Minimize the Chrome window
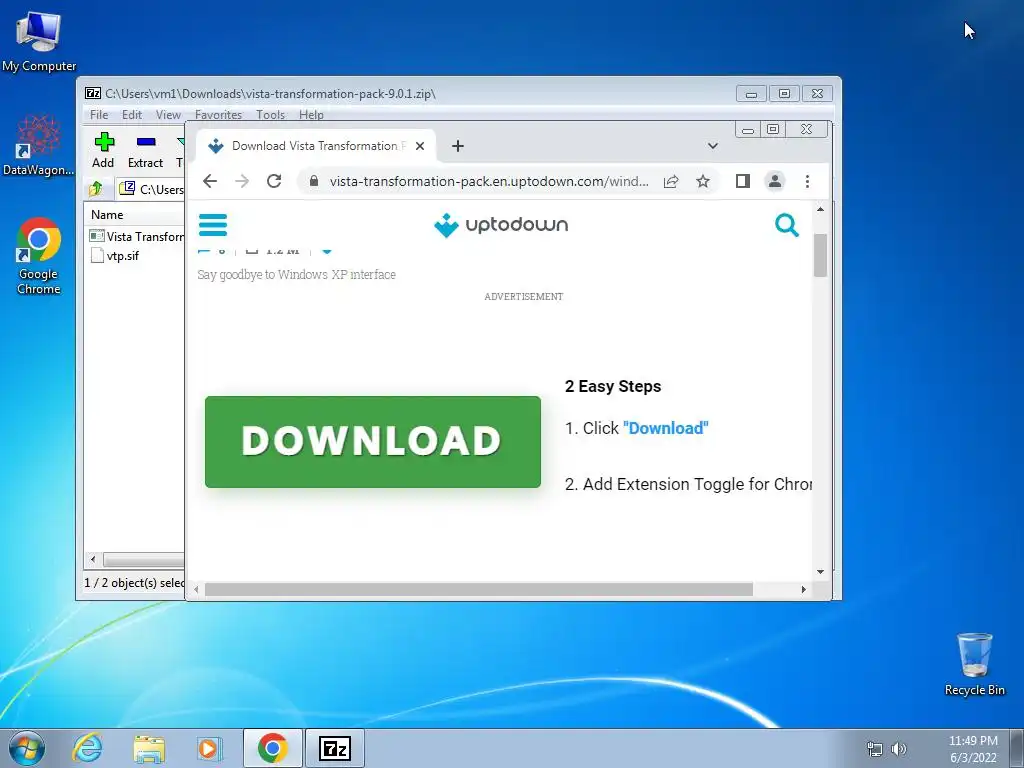Image resolution: width=1024 pixels, height=768 pixels. (x=748, y=129)
